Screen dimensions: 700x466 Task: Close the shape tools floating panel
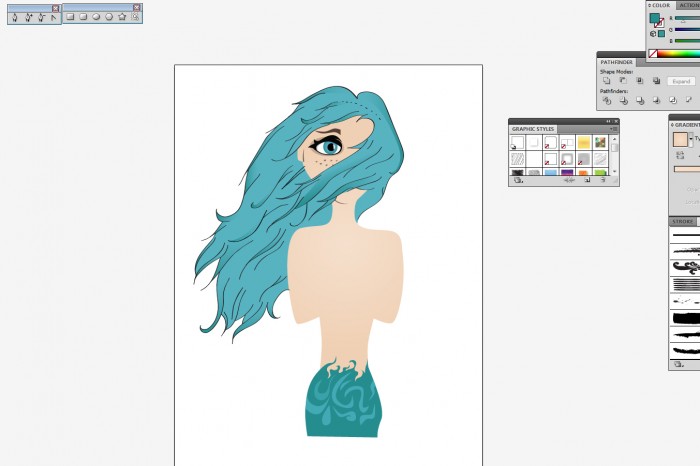137,7
